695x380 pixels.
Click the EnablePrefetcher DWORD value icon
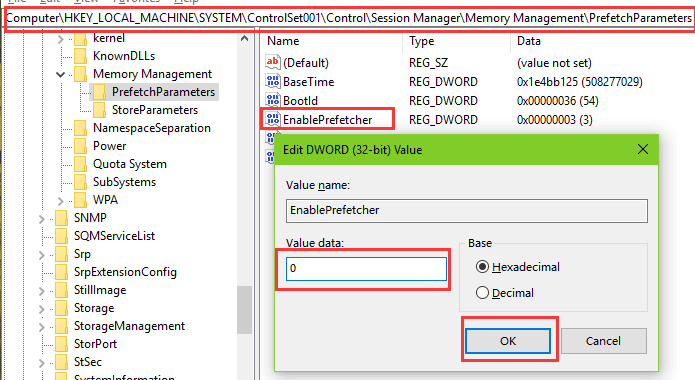[273, 119]
